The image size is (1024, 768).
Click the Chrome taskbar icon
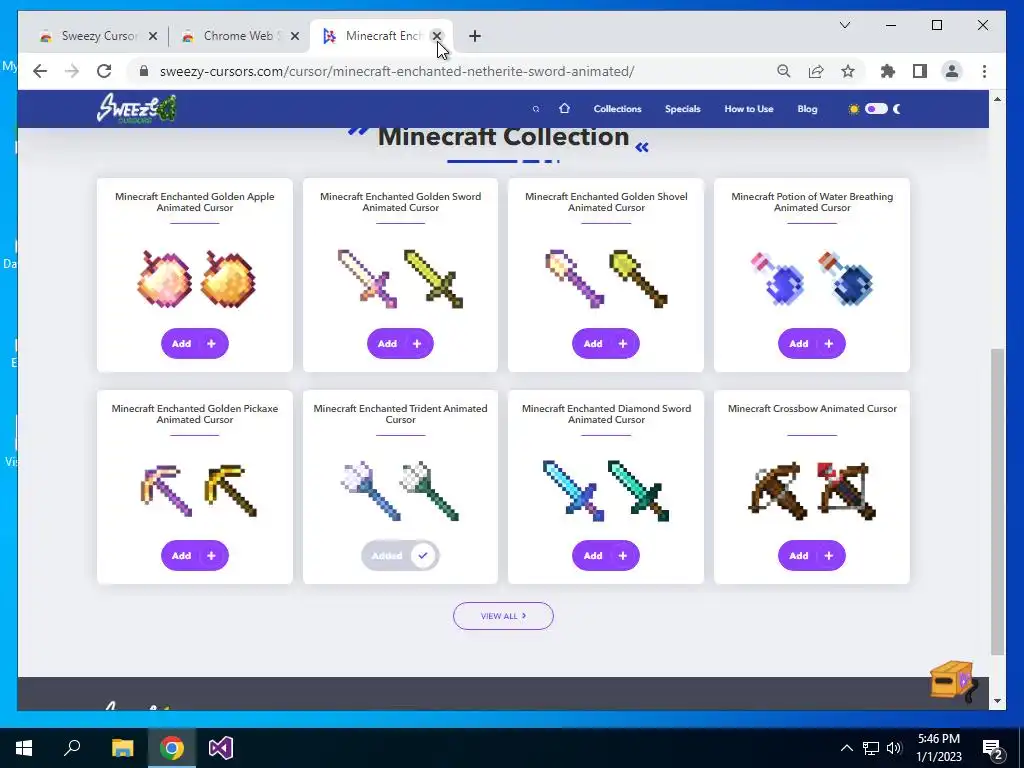click(172, 748)
